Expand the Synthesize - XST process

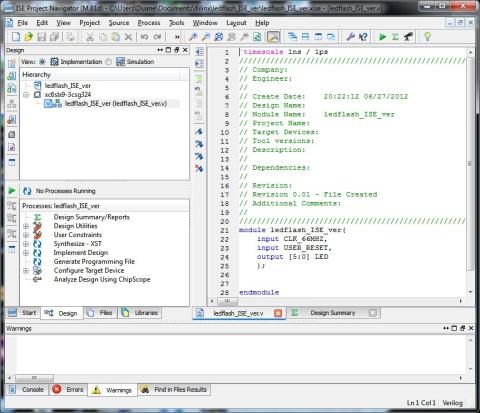[26, 244]
